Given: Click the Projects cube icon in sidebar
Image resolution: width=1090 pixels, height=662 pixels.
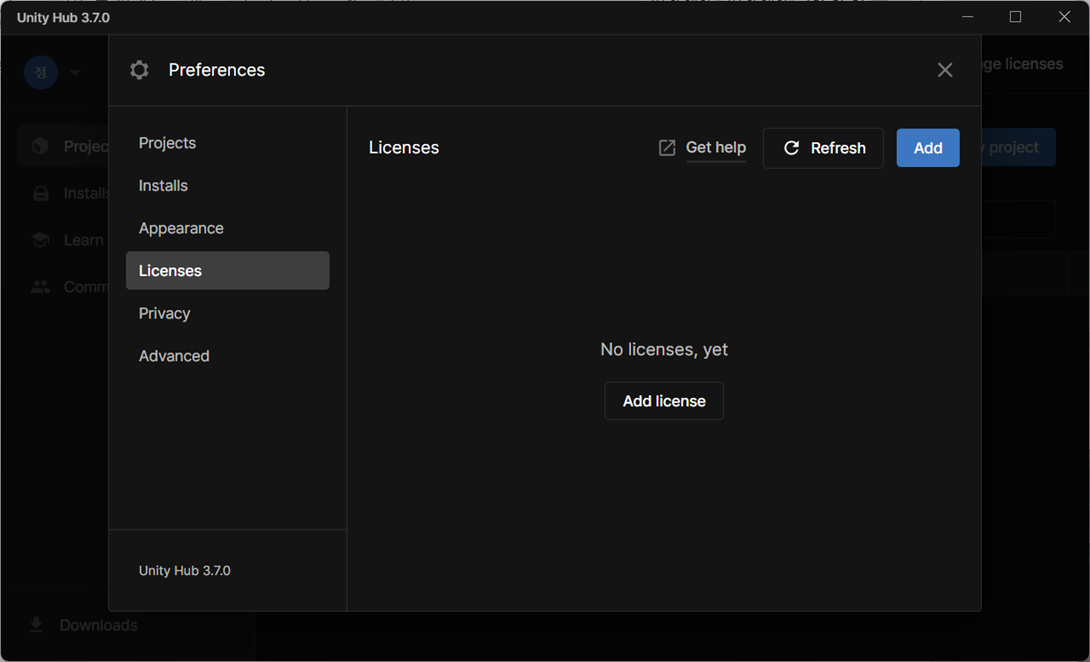Looking at the screenshot, I should point(40,146).
